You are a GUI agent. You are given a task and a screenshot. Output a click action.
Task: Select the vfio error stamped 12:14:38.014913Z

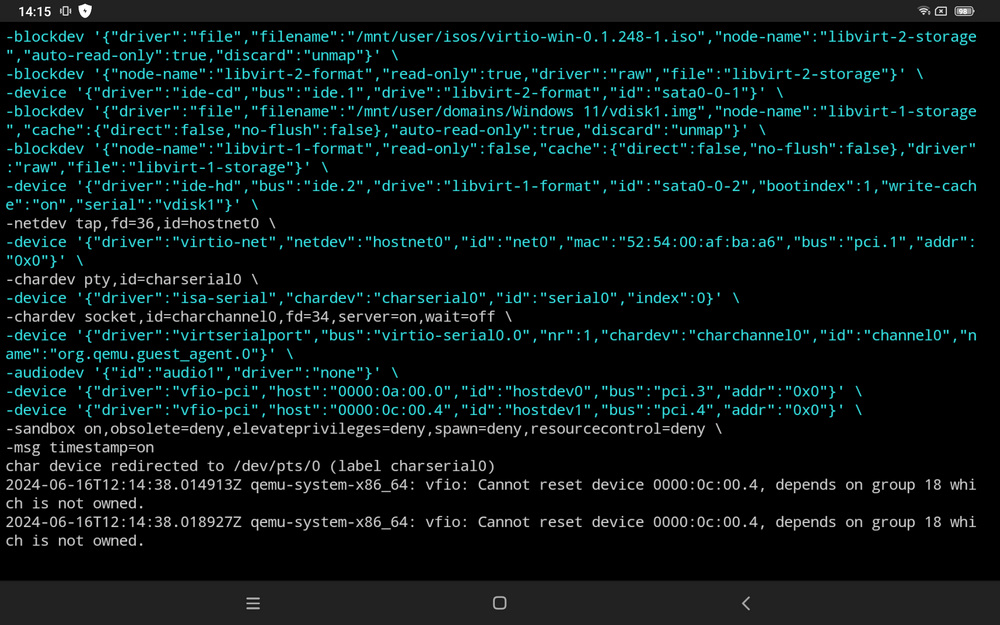point(491,494)
